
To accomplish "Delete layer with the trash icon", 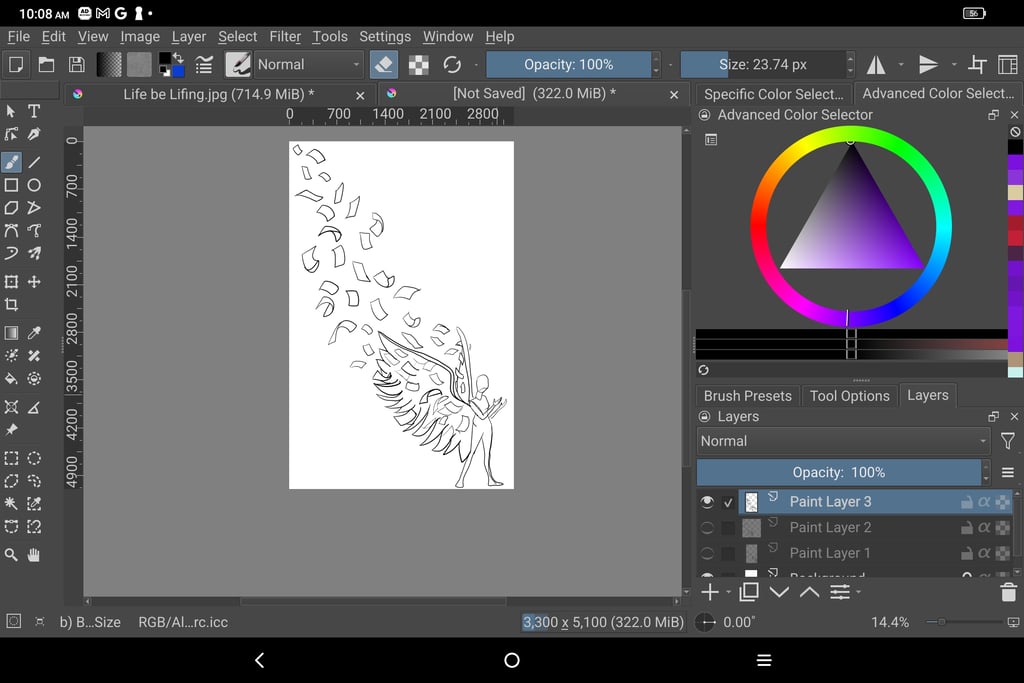I will [1008, 592].
